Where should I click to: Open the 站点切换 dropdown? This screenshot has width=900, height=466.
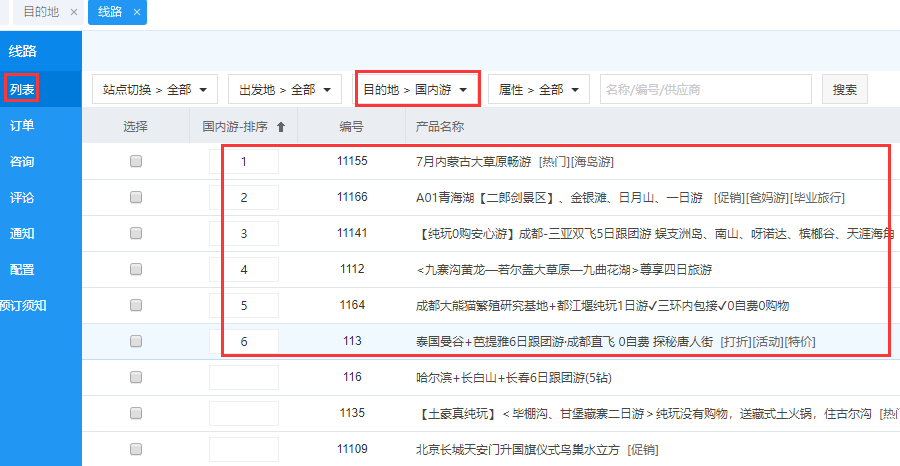coord(155,90)
